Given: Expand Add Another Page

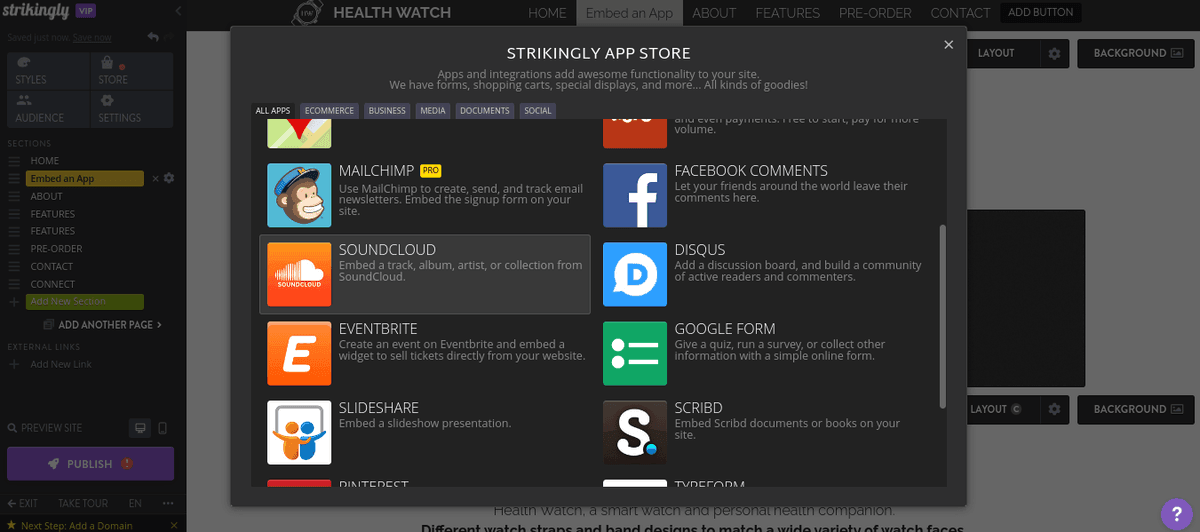Looking at the screenshot, I should [x=102, y=325].
